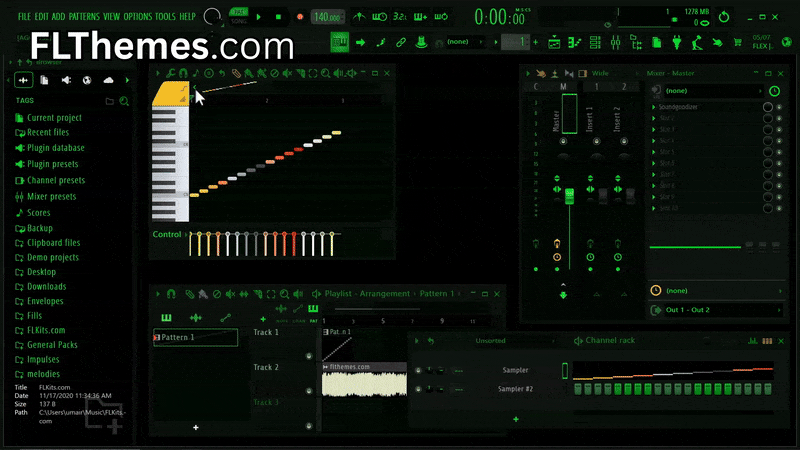Open the PATTERNS menu
The height and width of the screenshot is (450, 800).
[84, 17]
